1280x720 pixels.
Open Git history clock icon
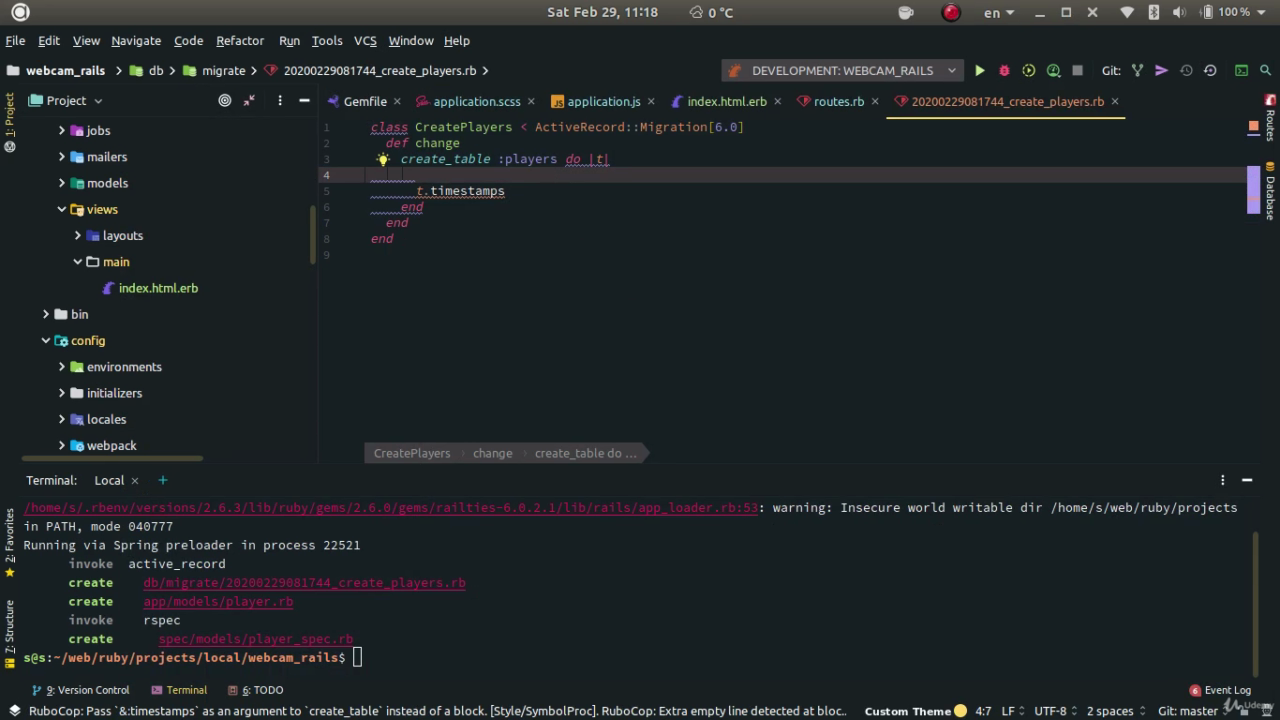1186,71
